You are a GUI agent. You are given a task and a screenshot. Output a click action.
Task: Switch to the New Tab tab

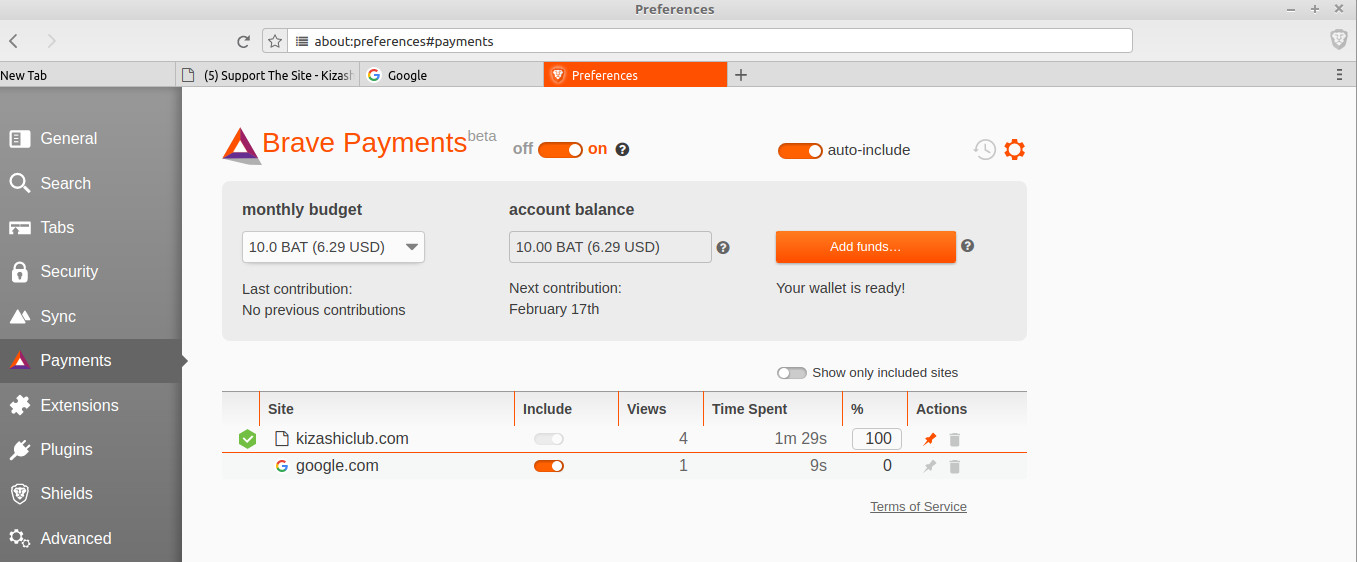pos(88,75)
